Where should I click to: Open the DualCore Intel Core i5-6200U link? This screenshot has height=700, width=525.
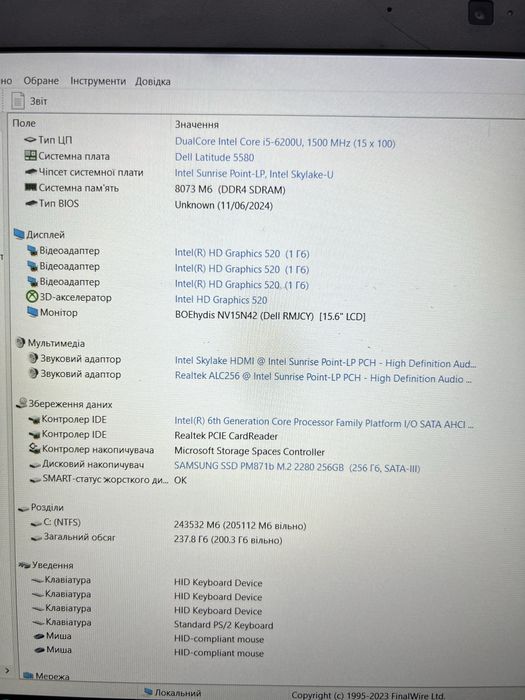[x=285, y=142]
